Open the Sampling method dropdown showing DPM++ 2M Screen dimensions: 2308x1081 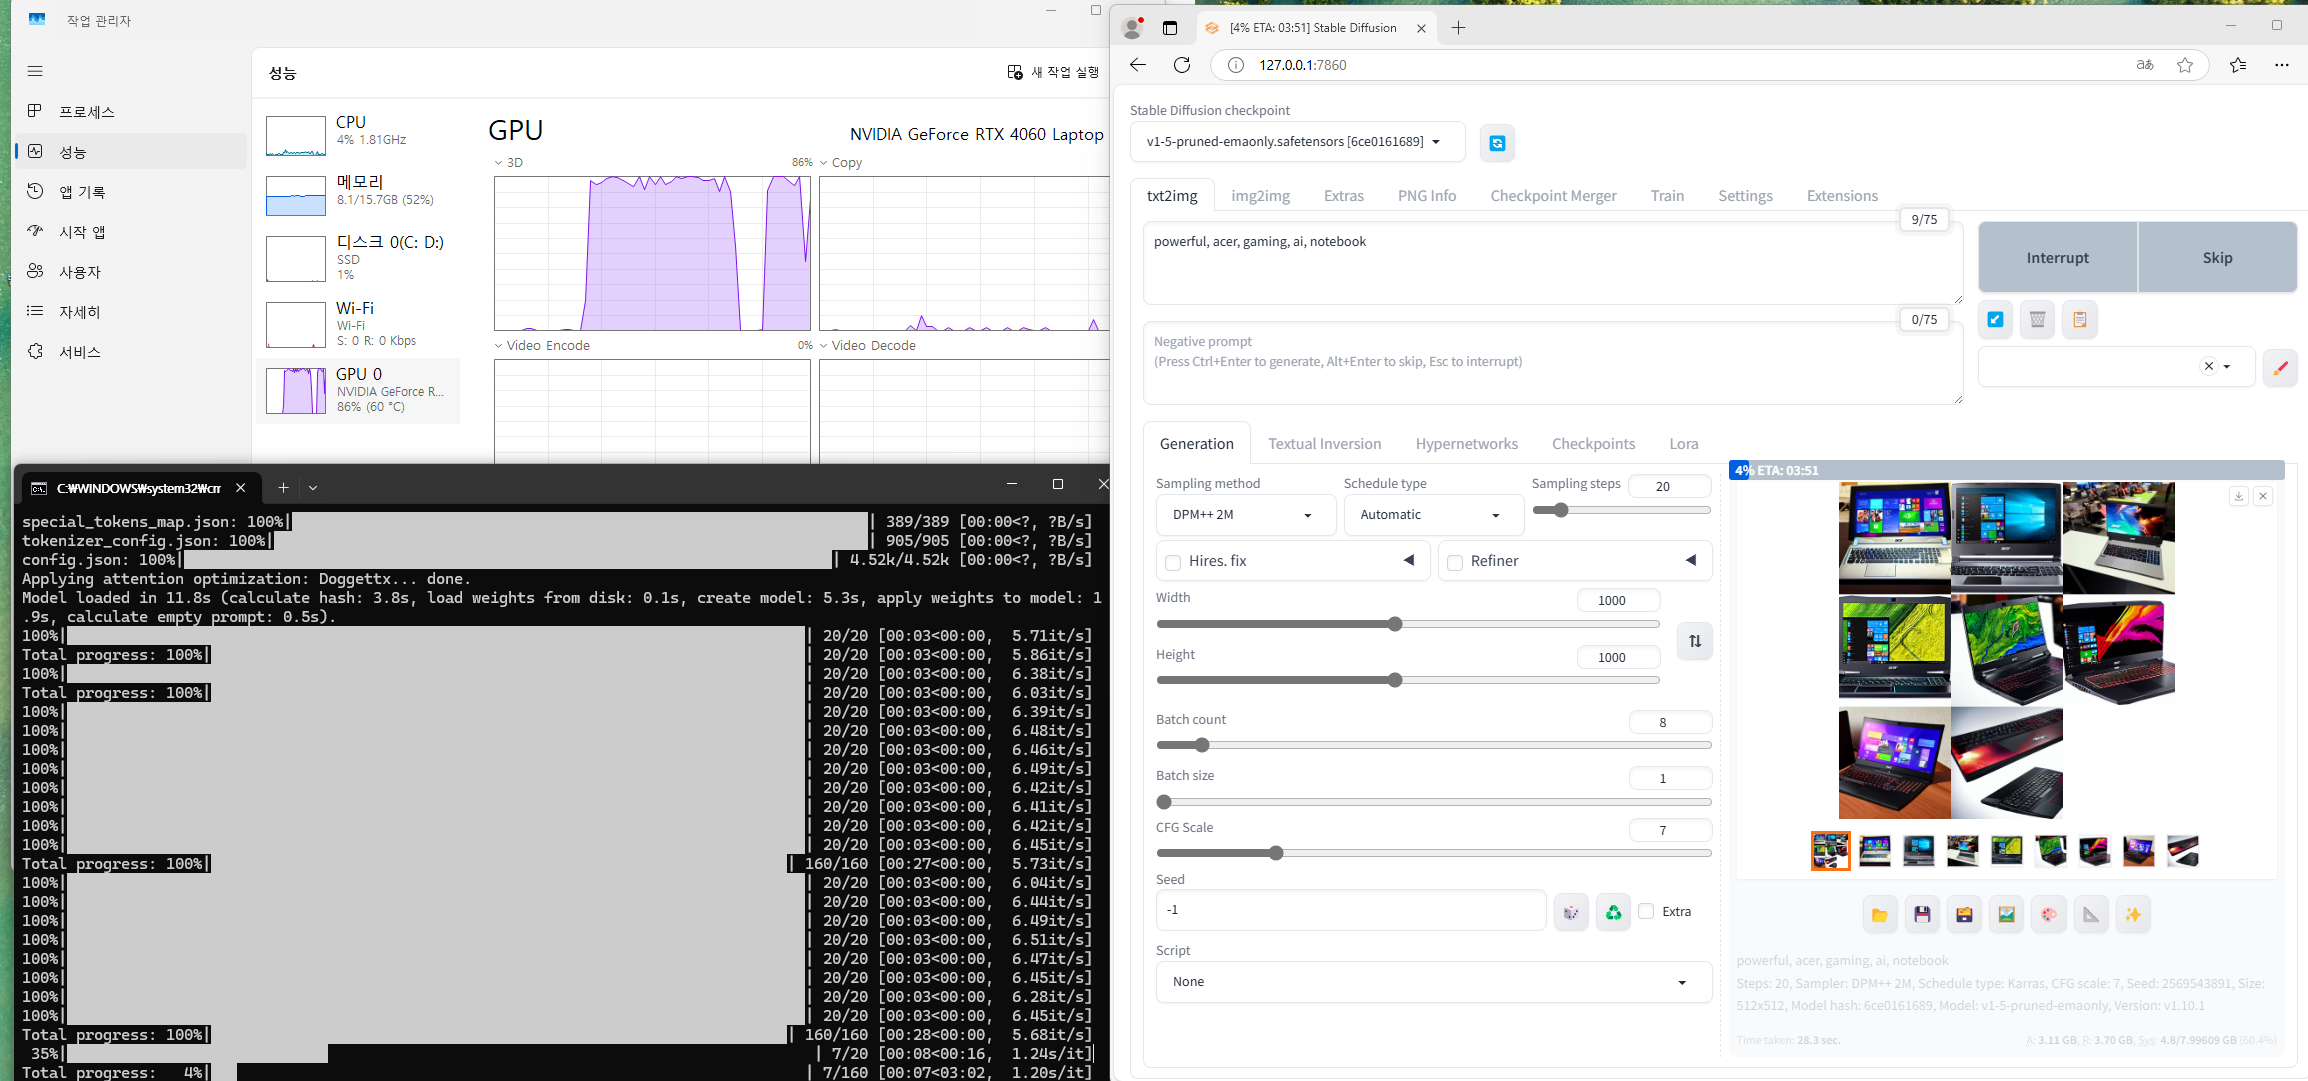(x=1245, y=515)
